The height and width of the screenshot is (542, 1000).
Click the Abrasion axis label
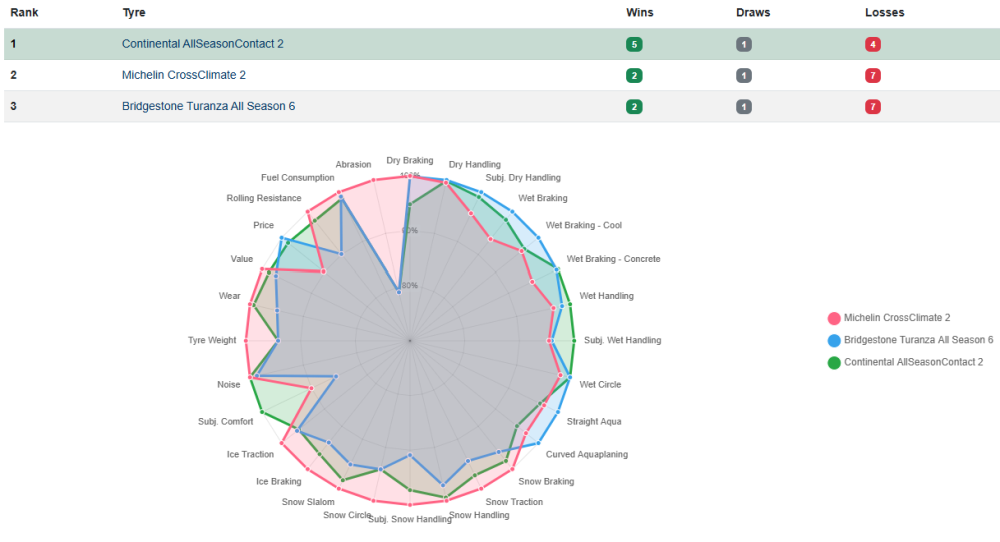[x=353, y=165]
